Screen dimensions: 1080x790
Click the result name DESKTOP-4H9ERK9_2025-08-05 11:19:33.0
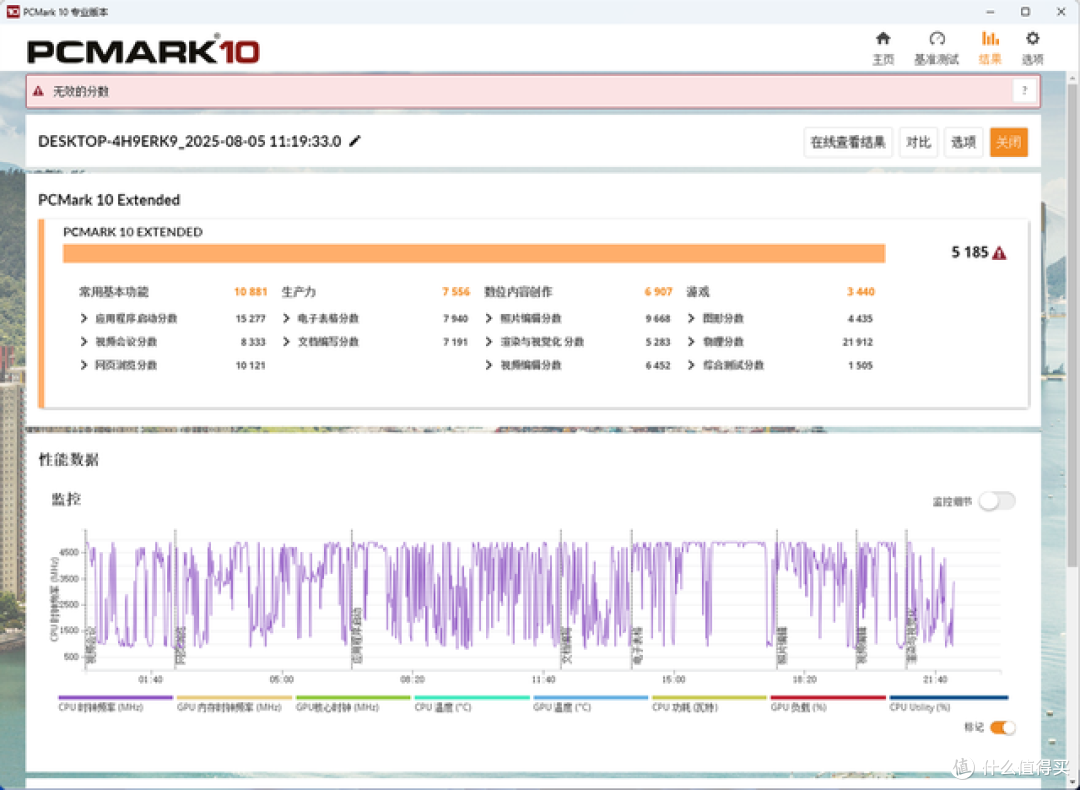[x=189, y=141]
